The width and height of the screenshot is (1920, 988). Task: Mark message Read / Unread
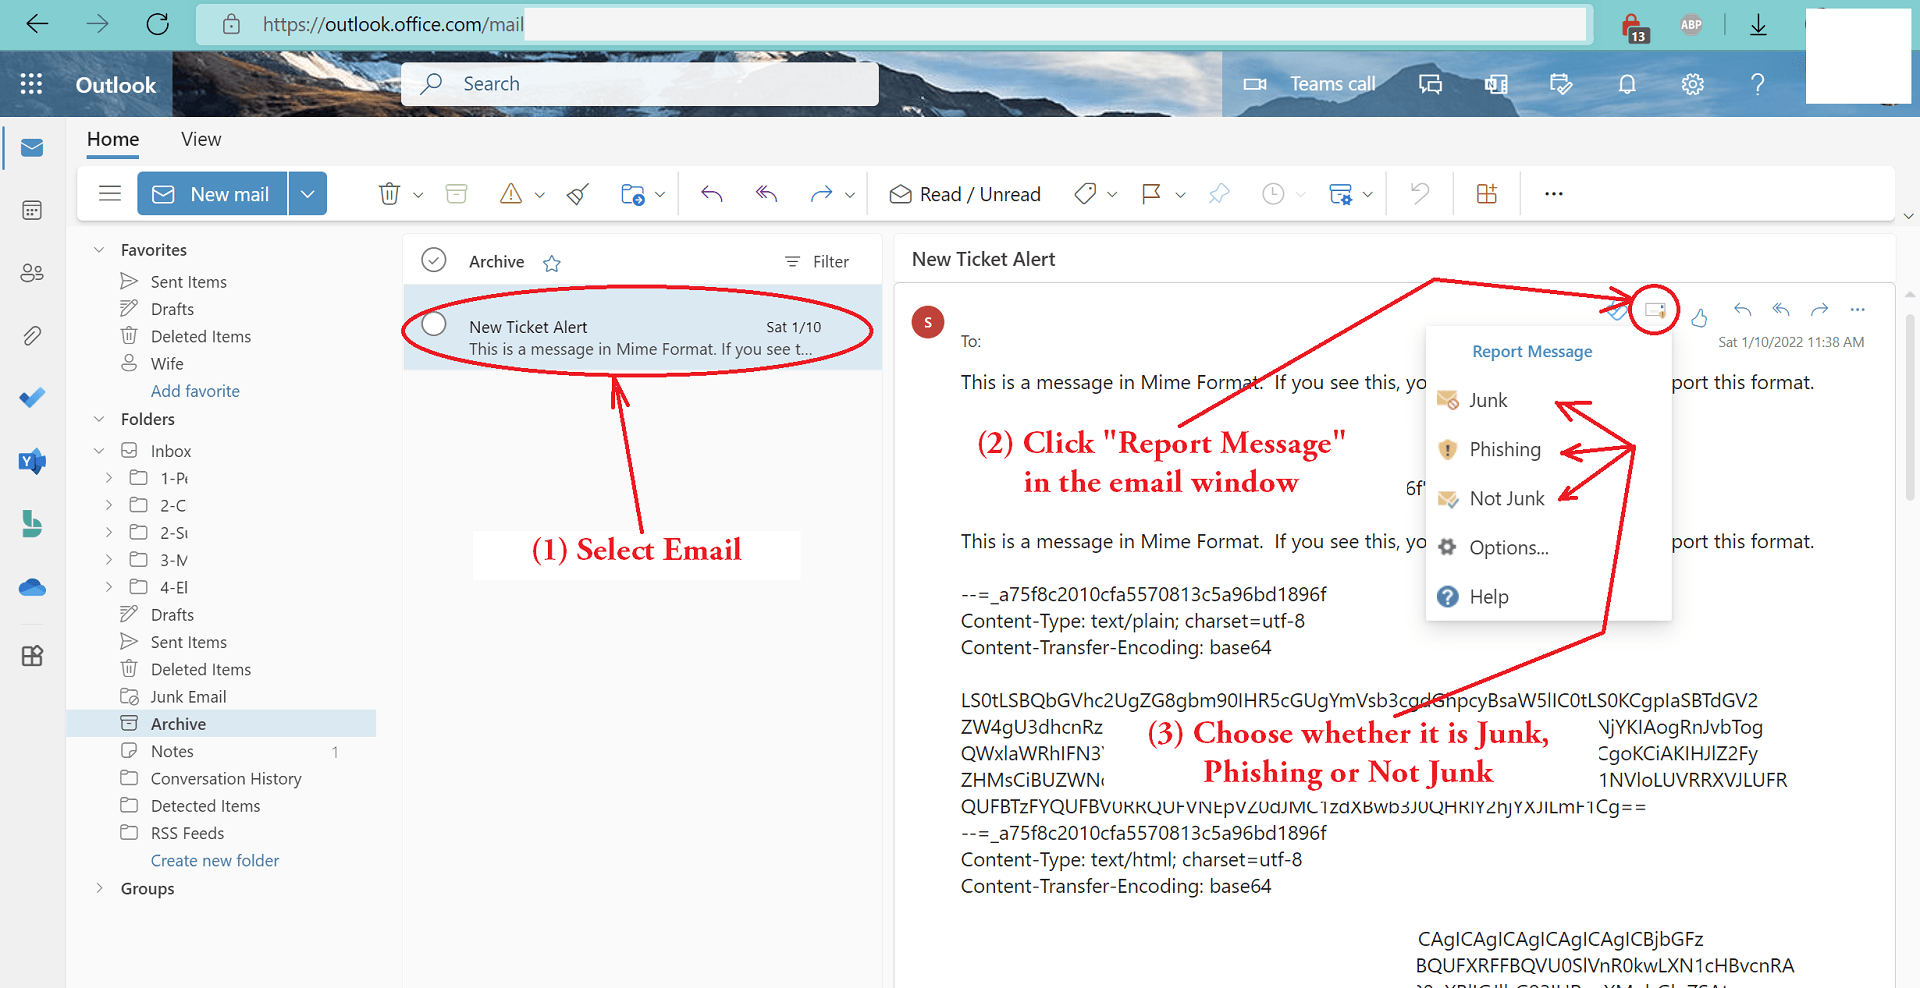coord(965,194)
